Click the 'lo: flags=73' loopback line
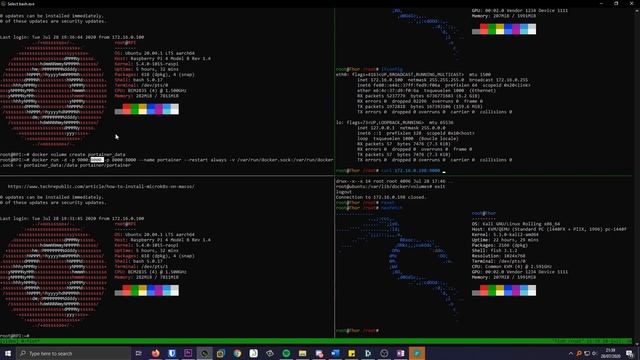The height and width of the screenshot is (360, 640). pos(395,122)
